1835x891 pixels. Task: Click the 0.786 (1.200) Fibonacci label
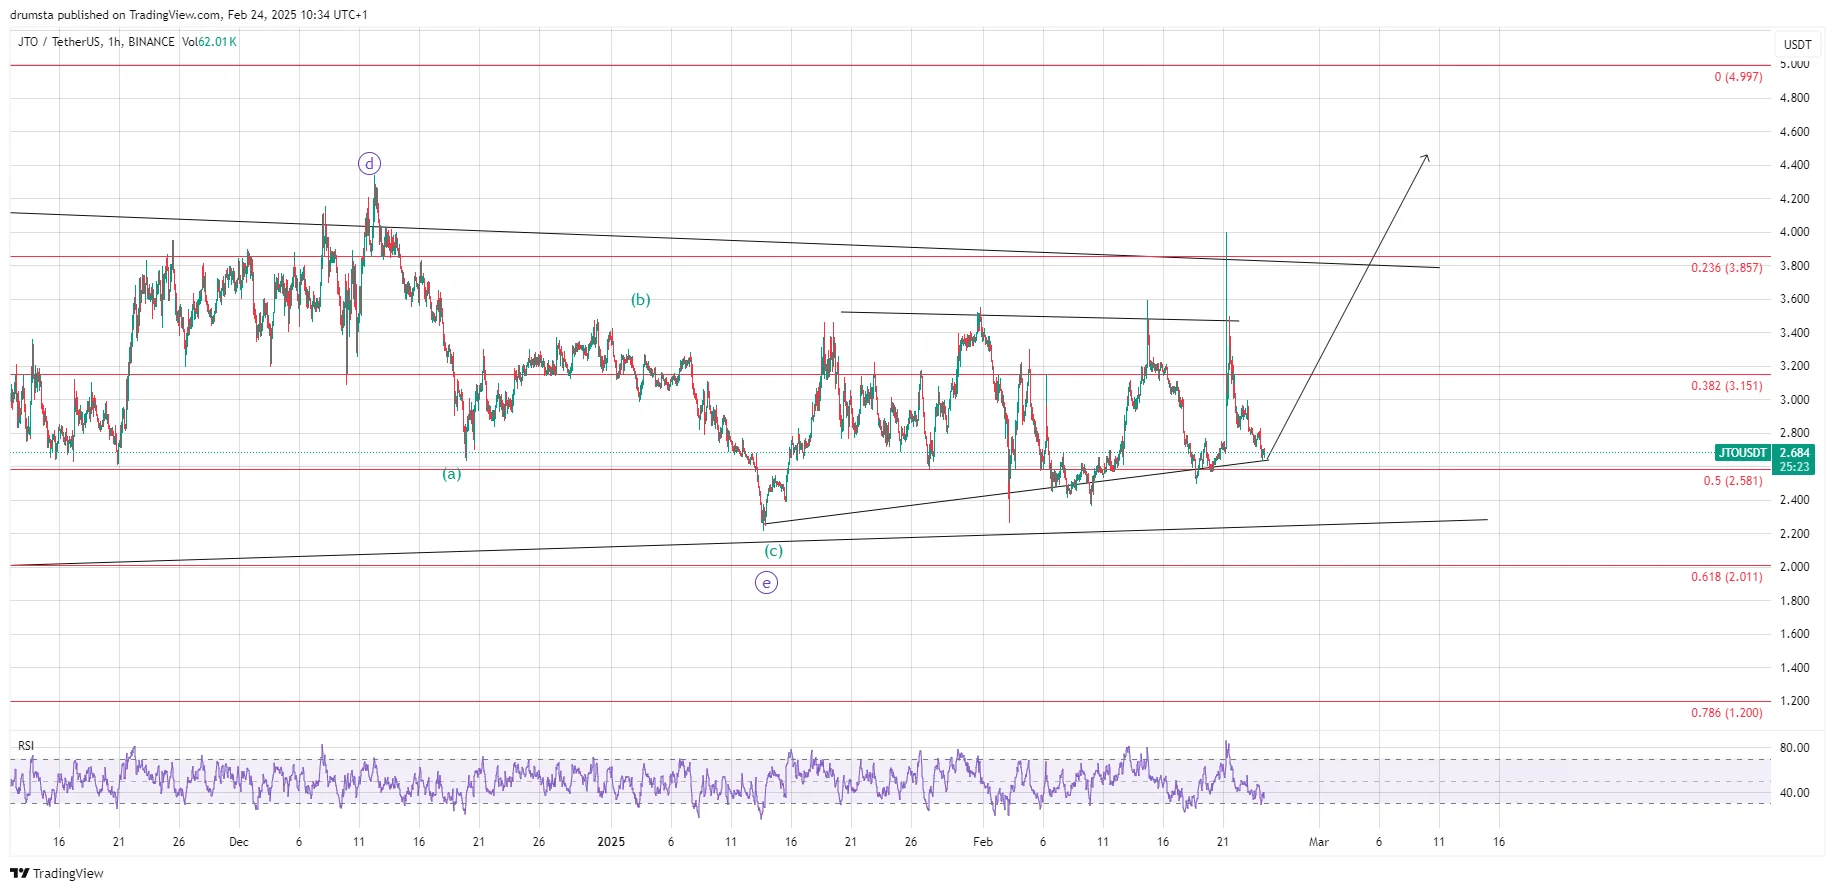[1726, 713]
